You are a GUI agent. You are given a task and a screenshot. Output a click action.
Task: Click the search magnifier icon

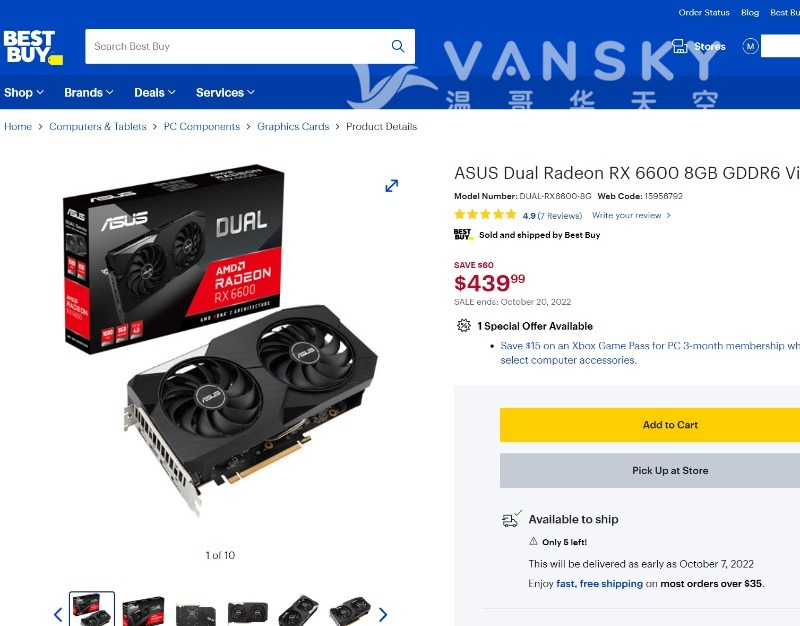click(x=398, y=46)
